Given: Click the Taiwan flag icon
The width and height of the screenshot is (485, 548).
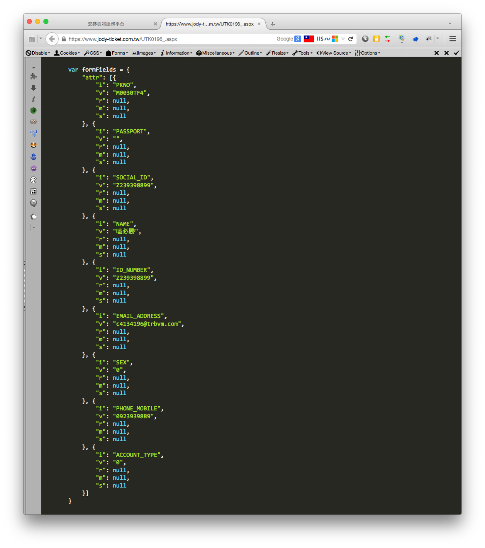Looking at the screenshot, I should [x=309, y=39].
